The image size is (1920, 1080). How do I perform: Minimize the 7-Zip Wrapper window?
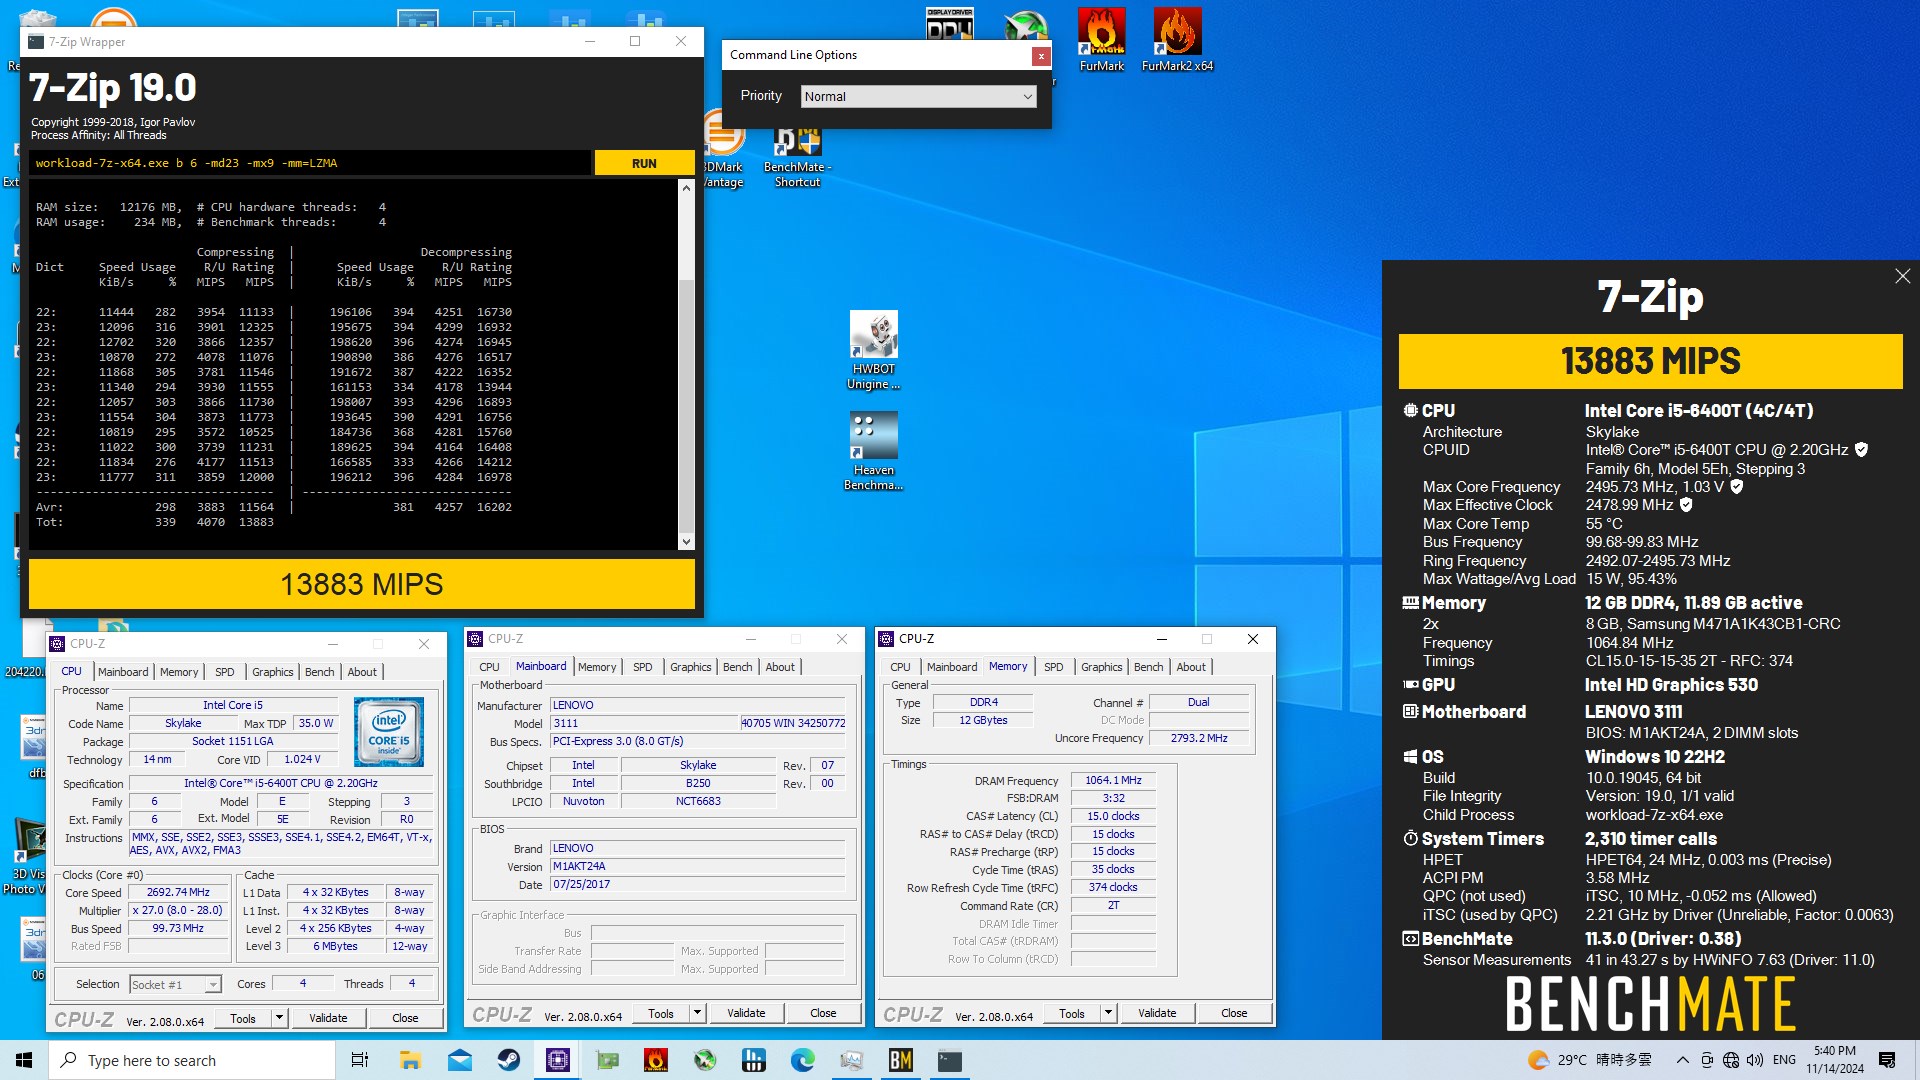click(590, 41)
